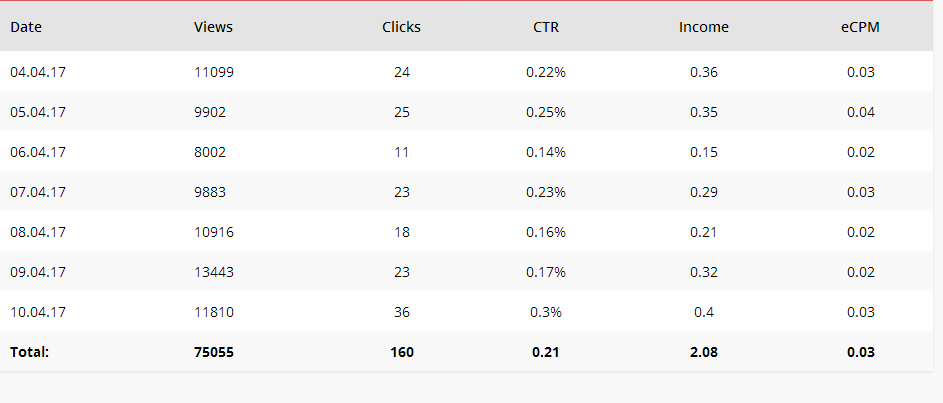Select the 04.04.17 date row

pos(466,72)
